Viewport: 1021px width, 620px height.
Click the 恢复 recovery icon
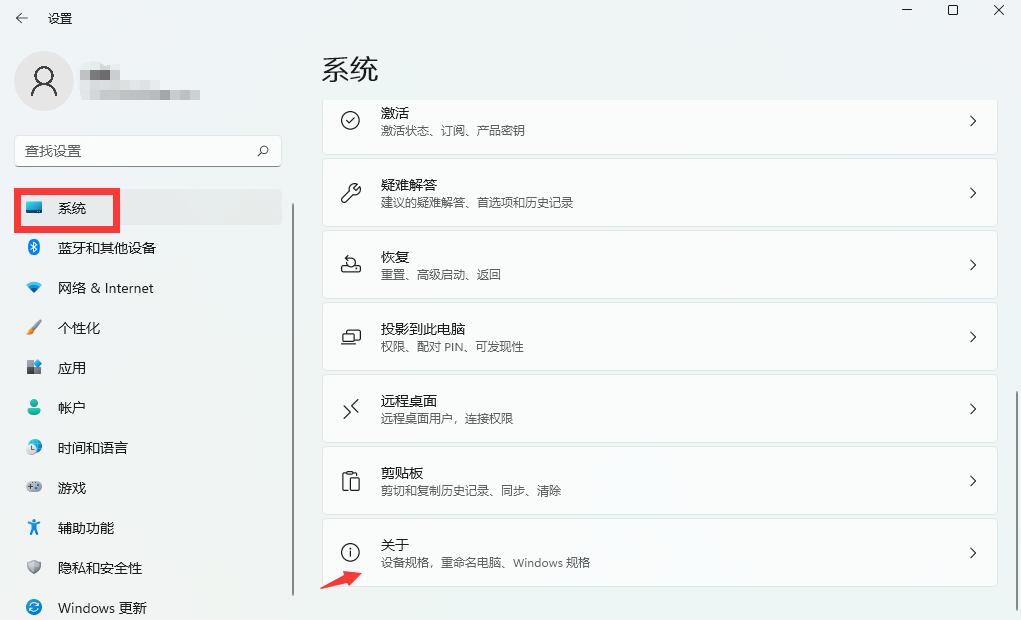click(350, 264)
